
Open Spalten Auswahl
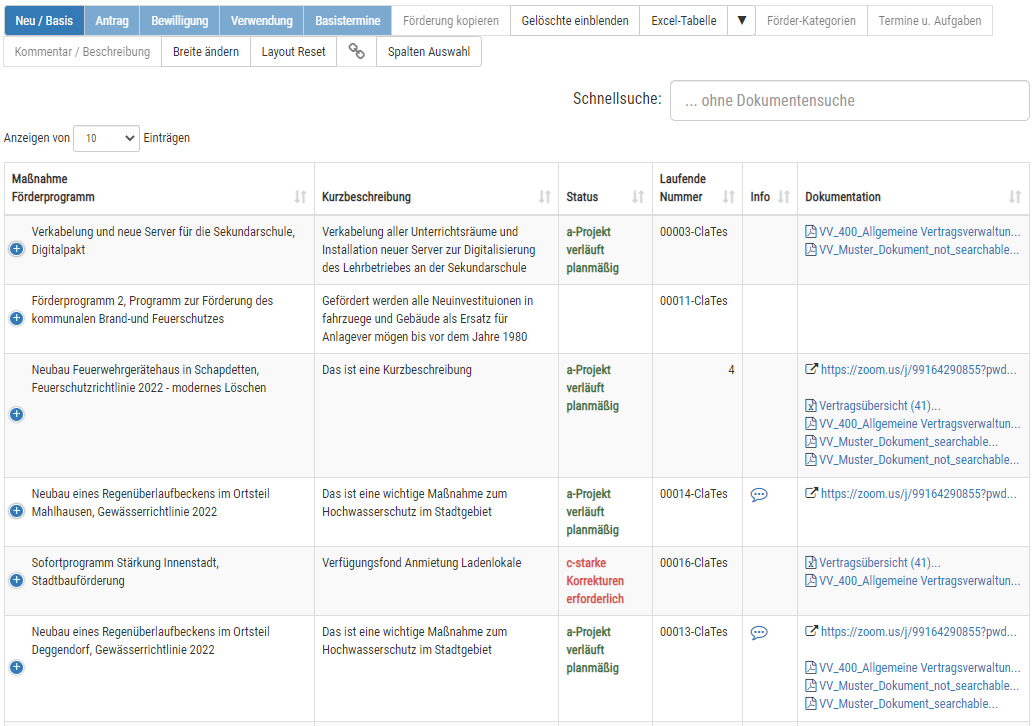click(429, 51)
